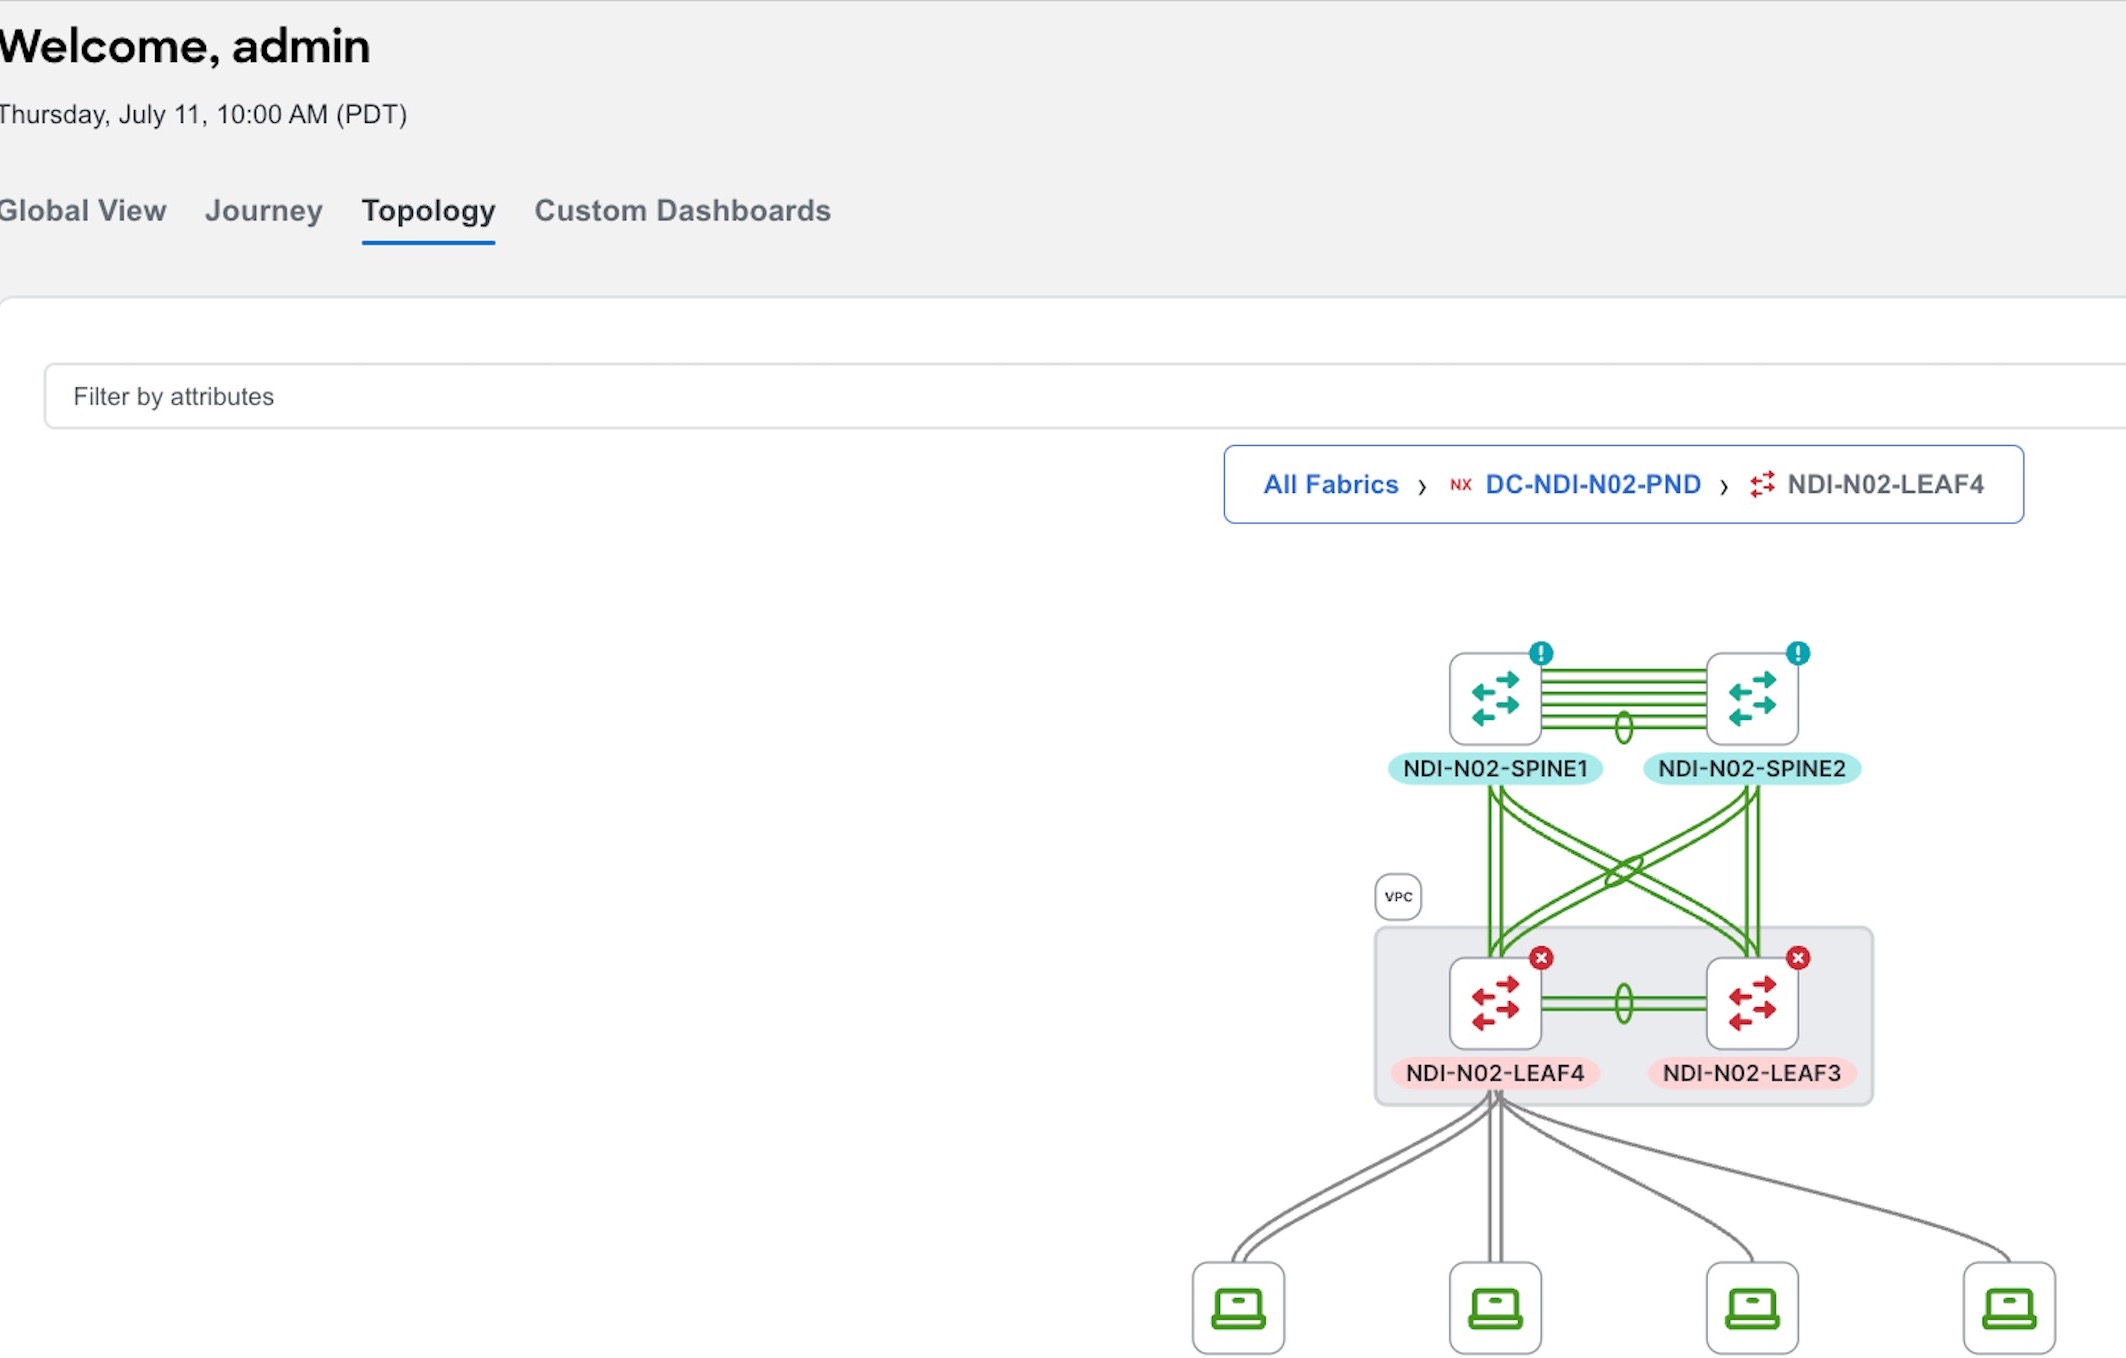Viewport: 2126px width, 1358px height.
Task: Toggle the VPC group label
Action: [x=1396, y=896]
